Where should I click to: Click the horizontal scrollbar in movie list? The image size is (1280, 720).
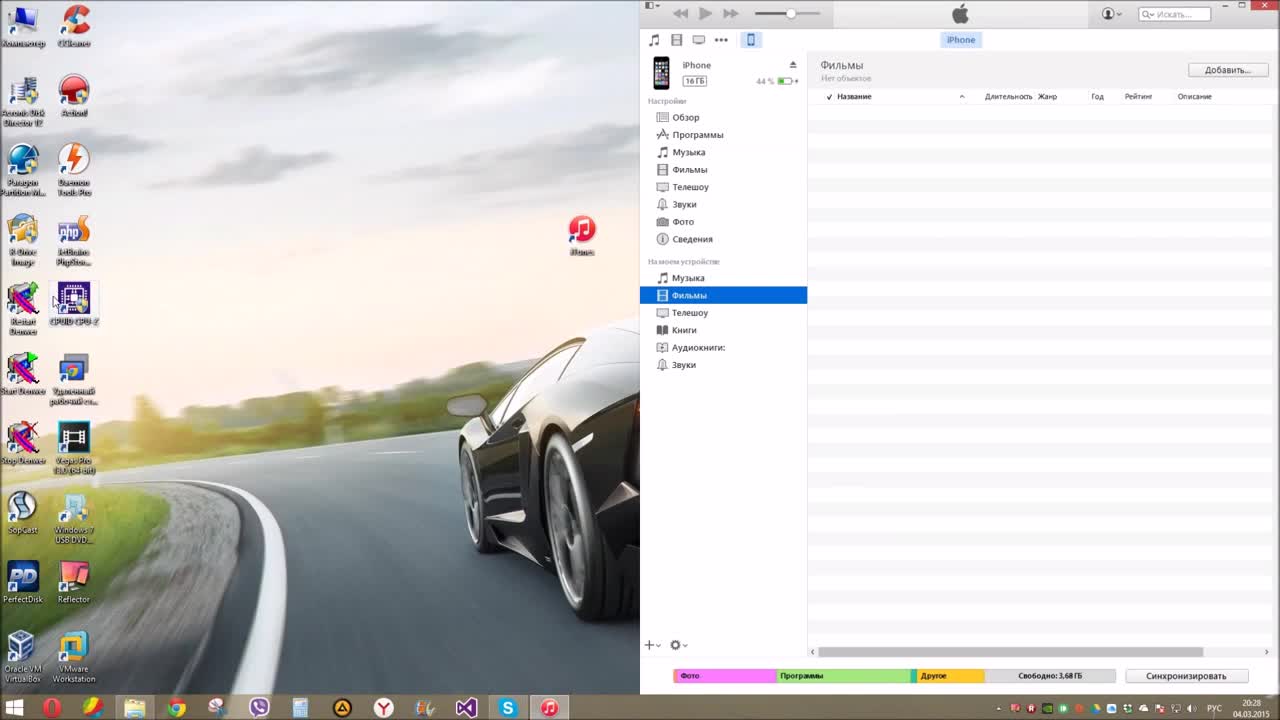click(1010, 652)
